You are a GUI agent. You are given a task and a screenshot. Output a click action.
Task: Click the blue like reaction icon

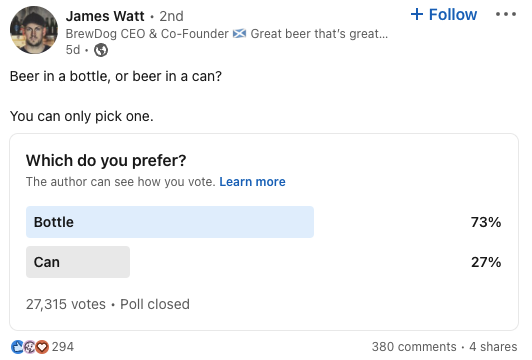(17, 347)
